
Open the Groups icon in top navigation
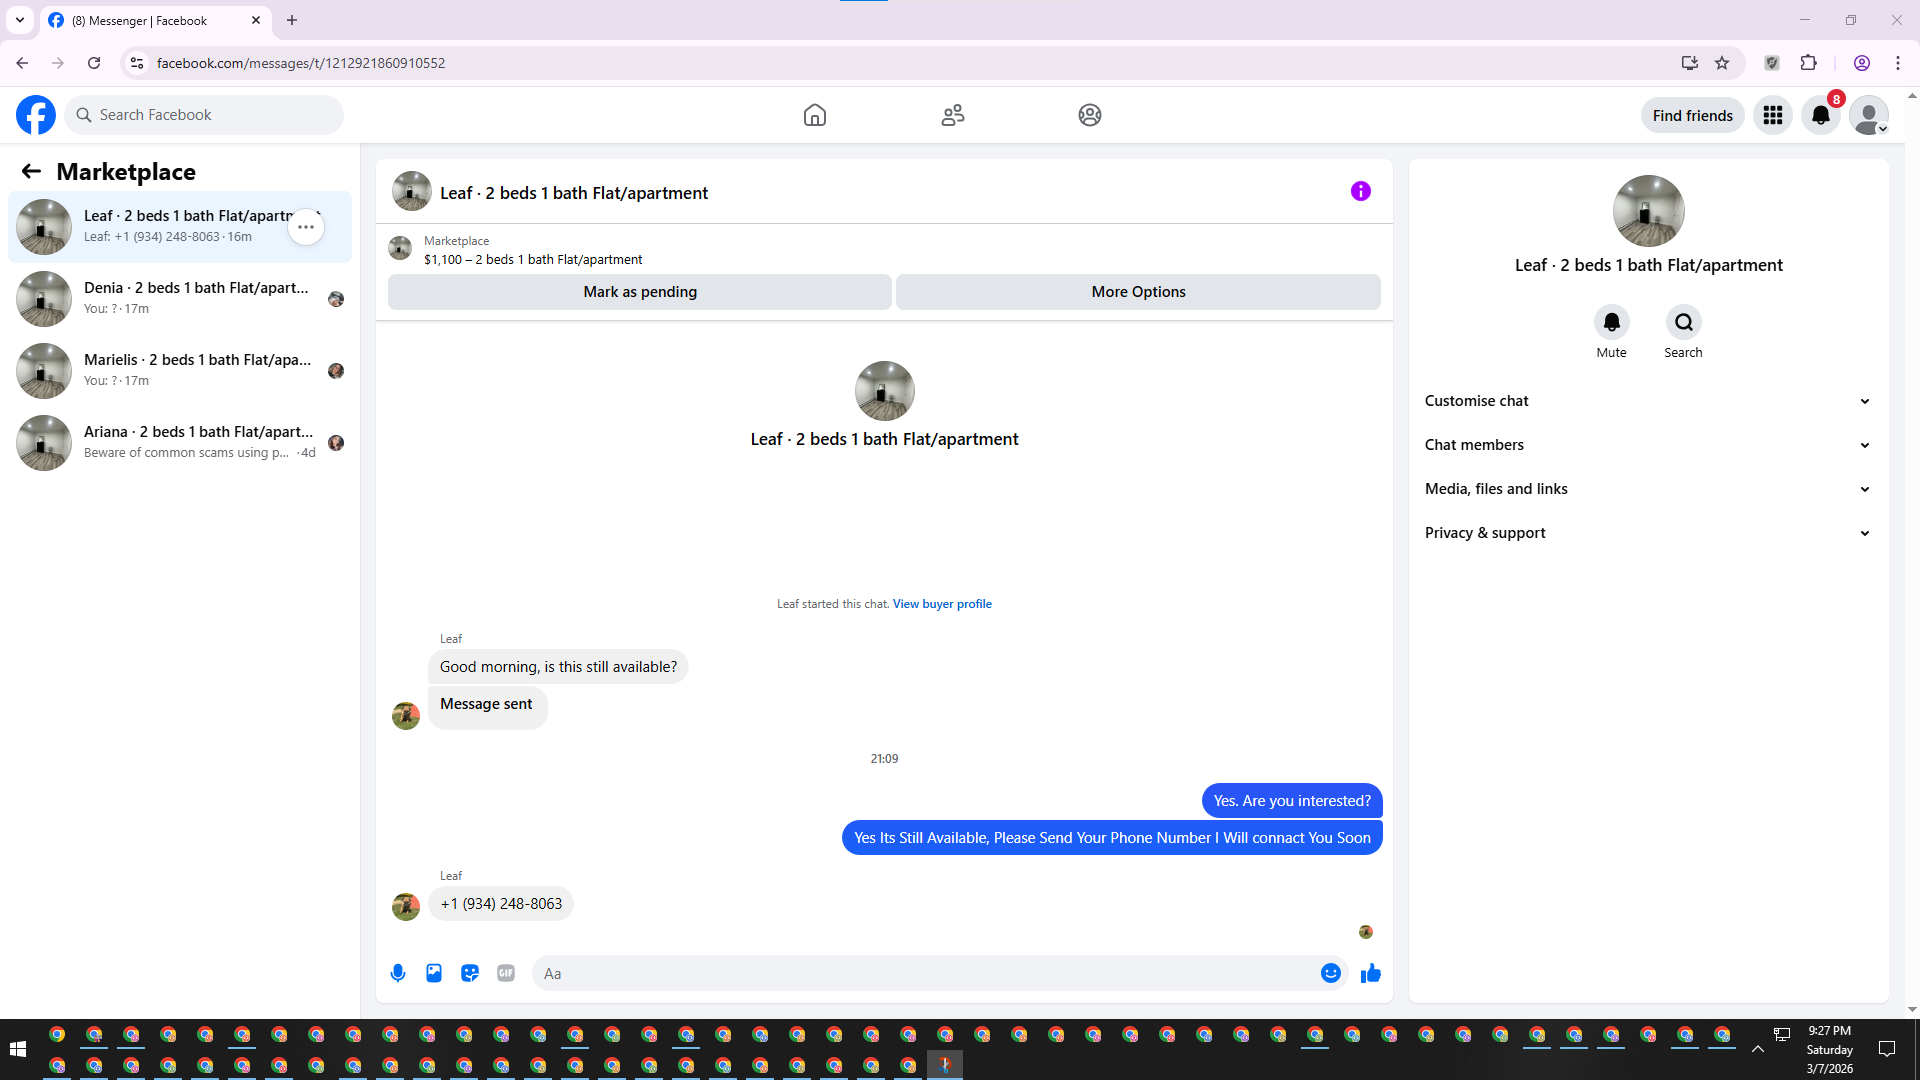1090,115
